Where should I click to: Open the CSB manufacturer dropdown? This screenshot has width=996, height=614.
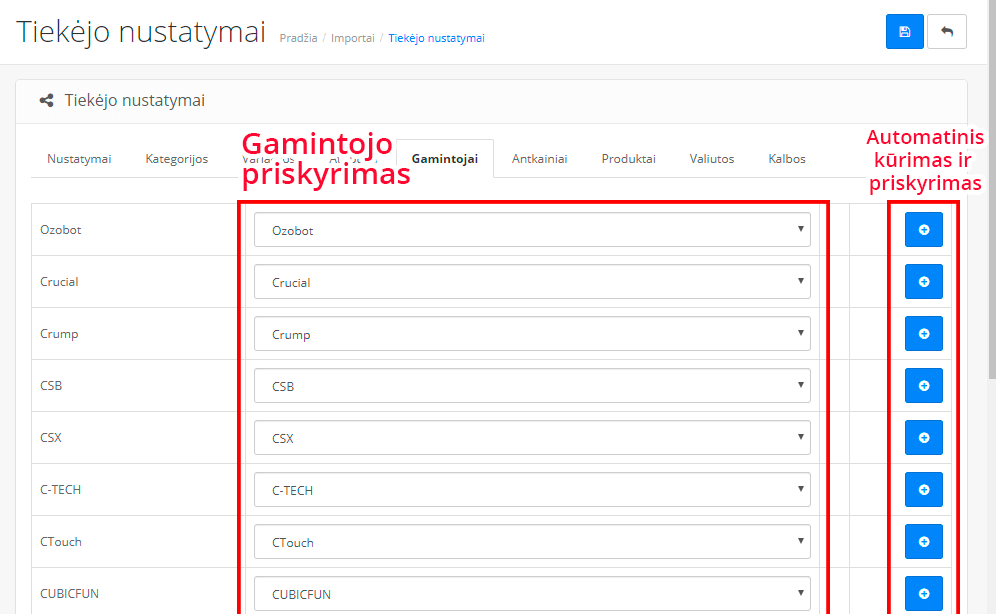coord(532,386)
